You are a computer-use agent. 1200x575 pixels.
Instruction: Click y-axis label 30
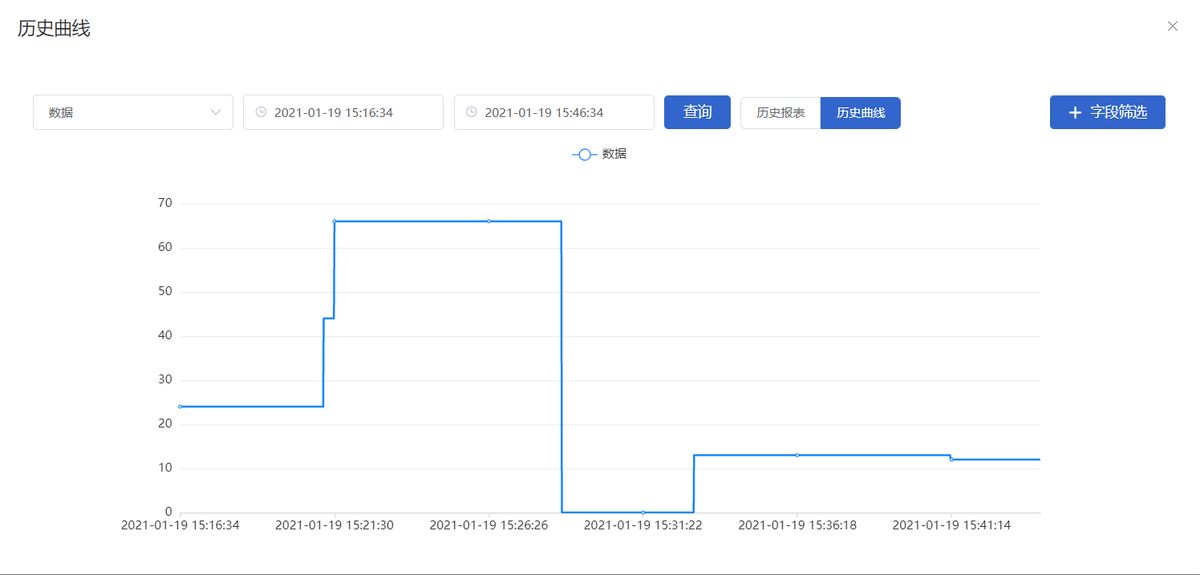pyautogui.click(x=165, y=379)
